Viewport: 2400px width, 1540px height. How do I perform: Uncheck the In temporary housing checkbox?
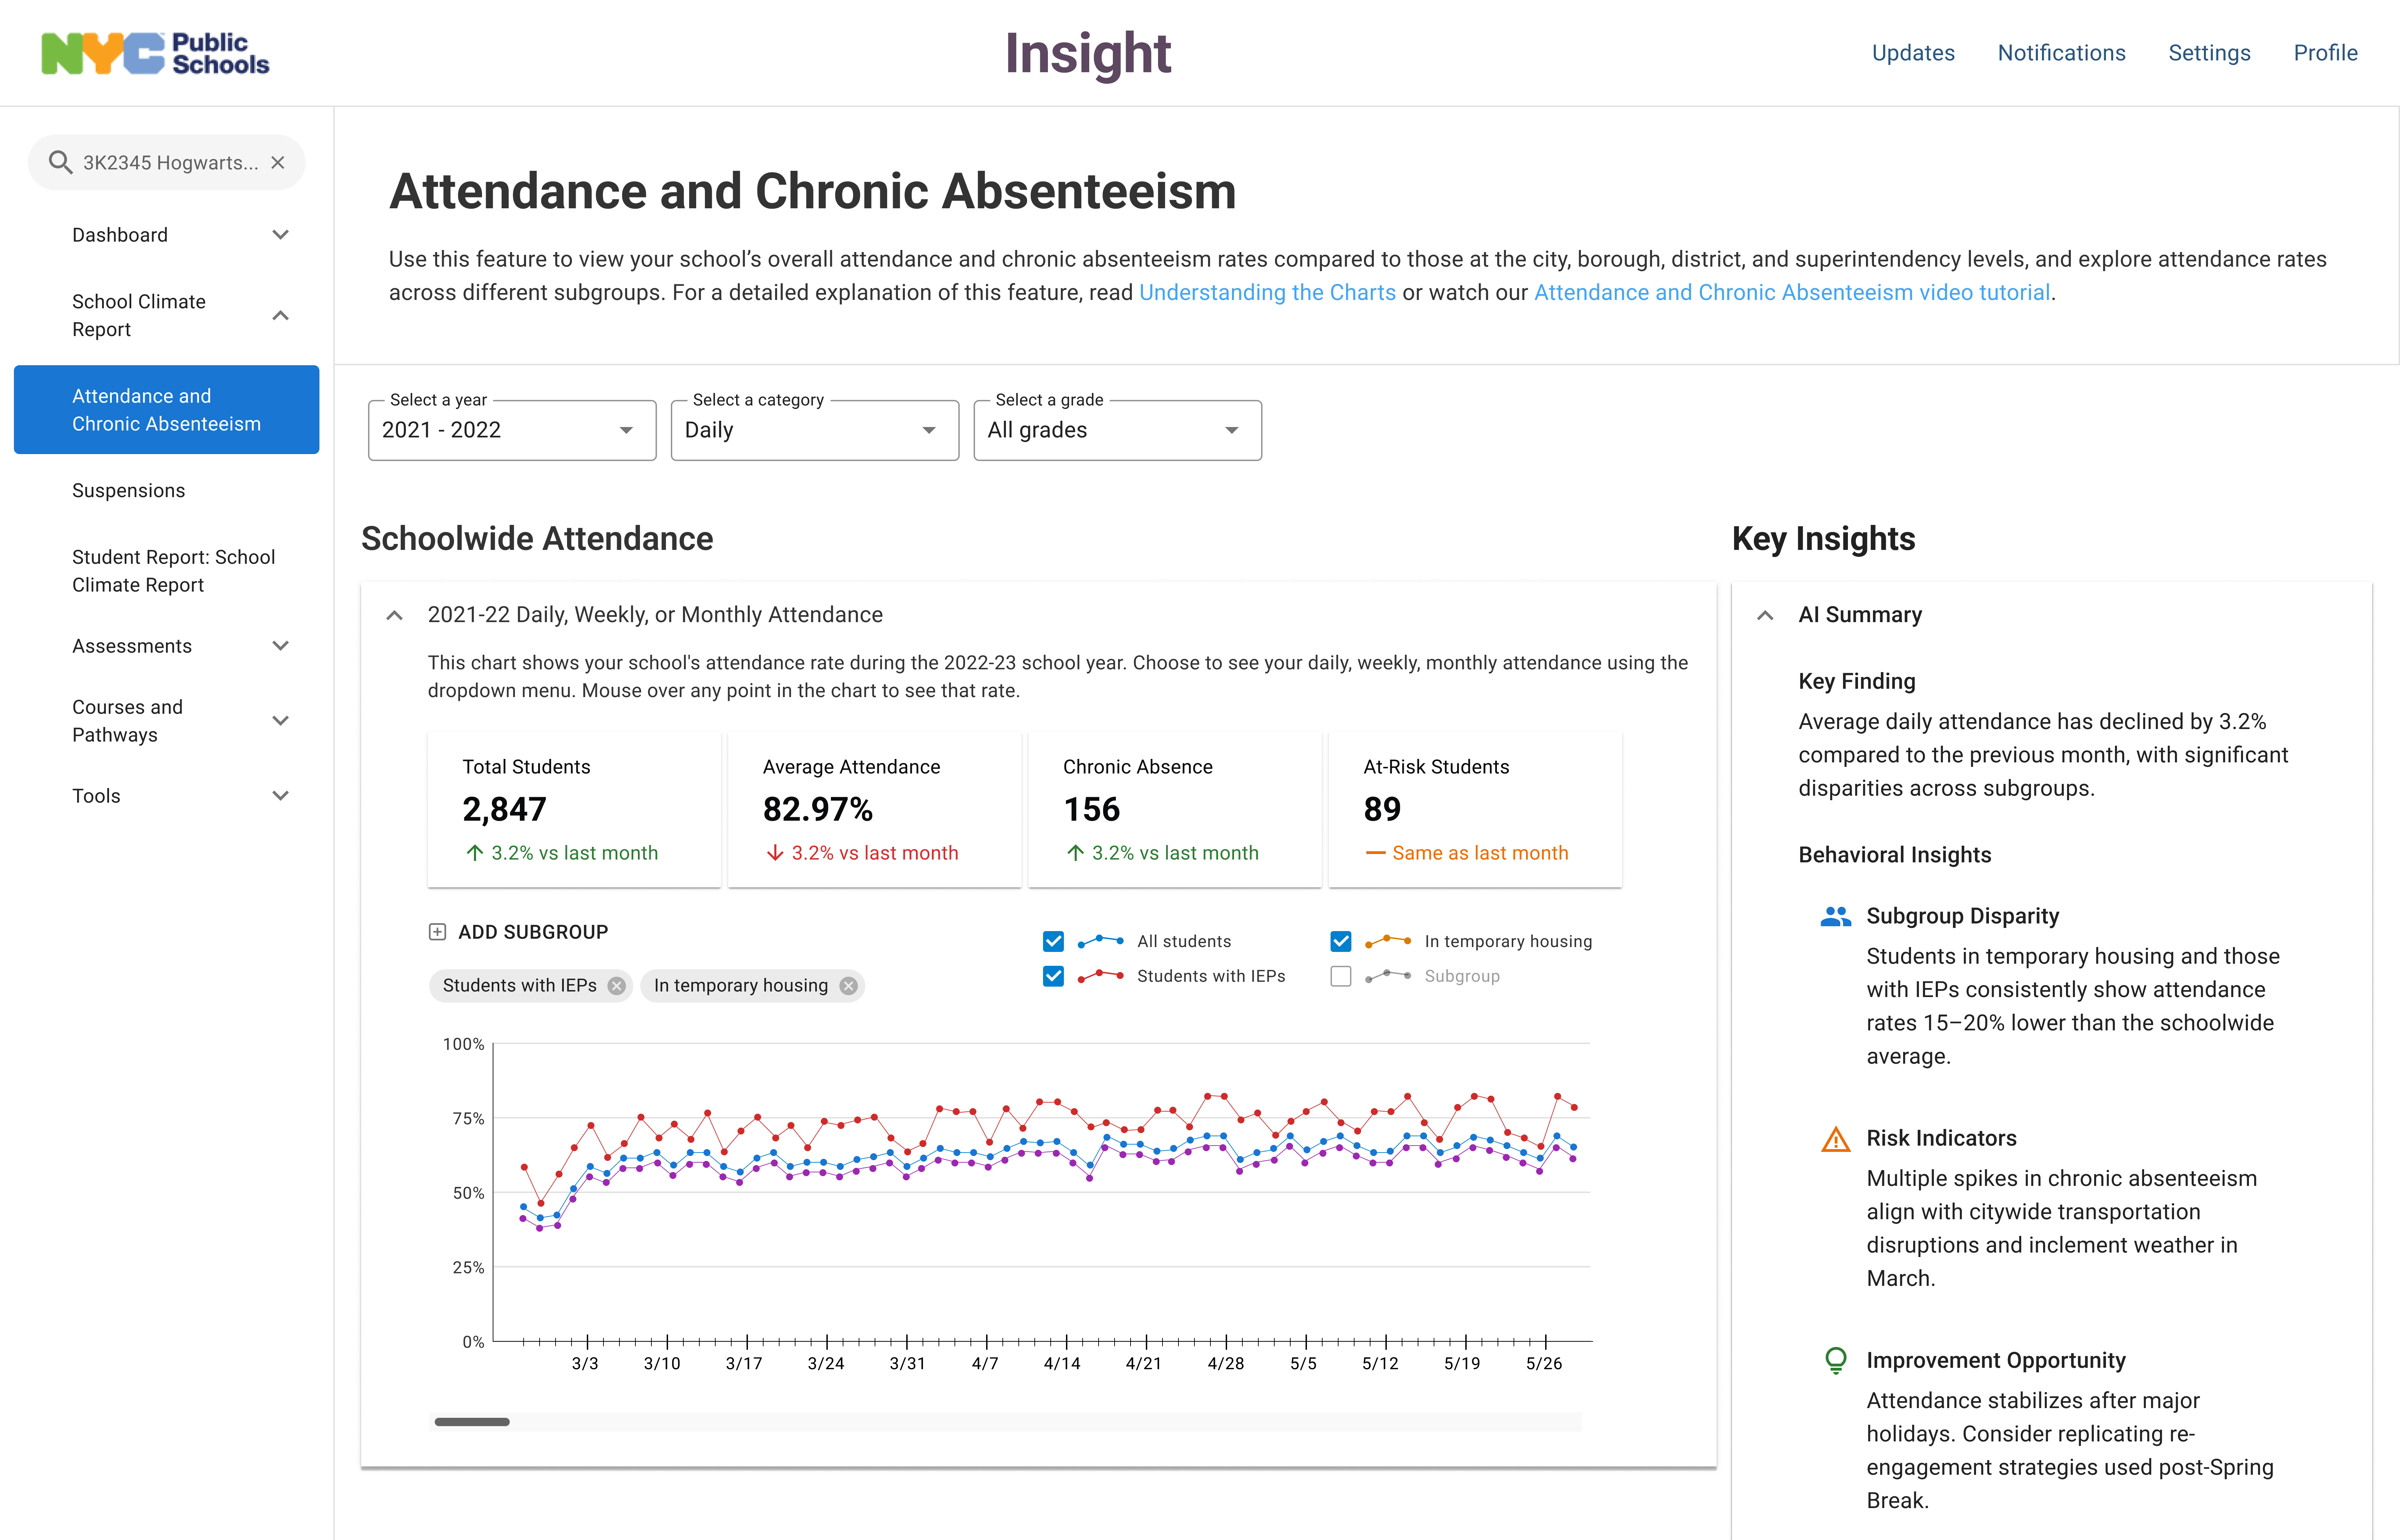[x=1341, y=941]
